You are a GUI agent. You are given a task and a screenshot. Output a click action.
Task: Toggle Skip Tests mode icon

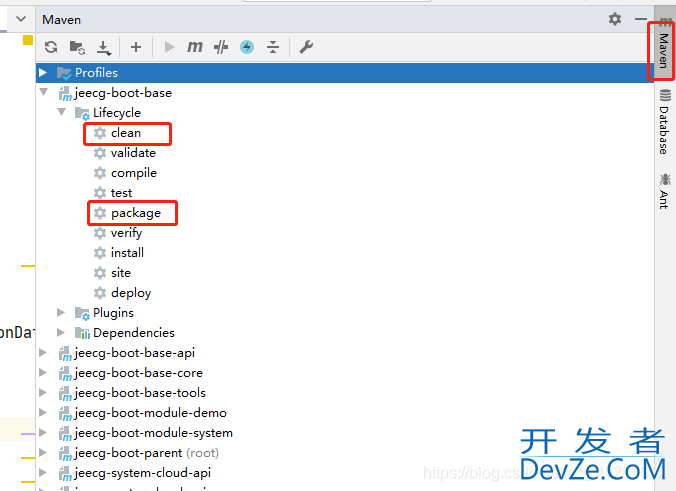(x=221, y=47)
